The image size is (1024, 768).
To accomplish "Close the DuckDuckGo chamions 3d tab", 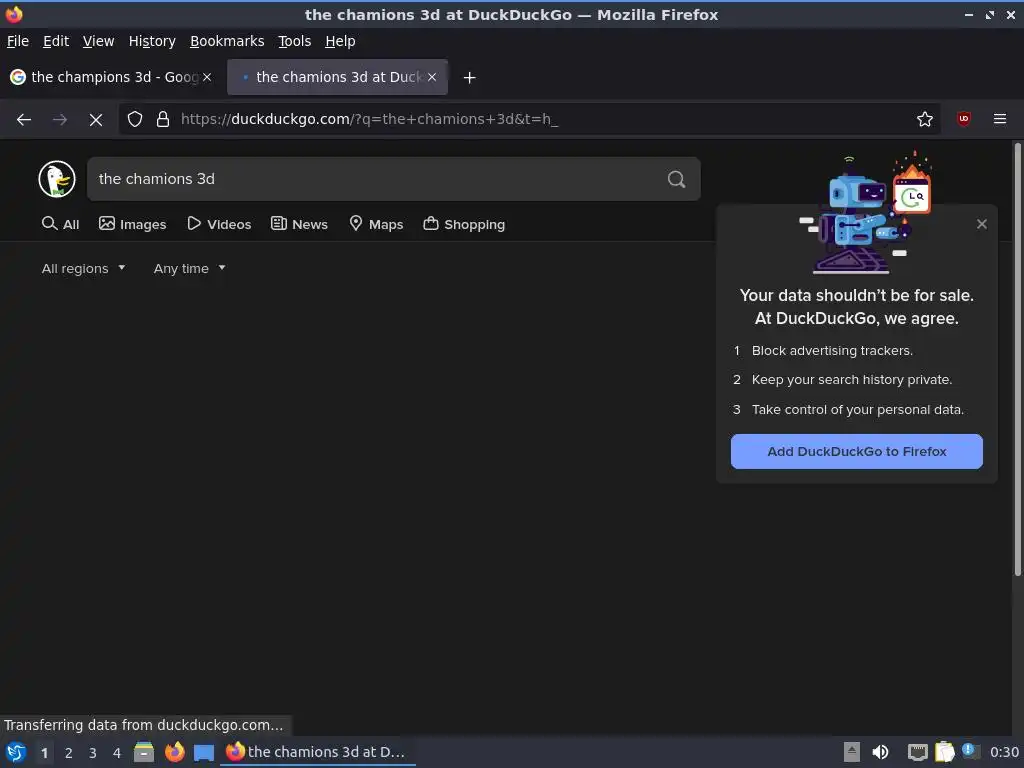I will click(x=432, y=77).
